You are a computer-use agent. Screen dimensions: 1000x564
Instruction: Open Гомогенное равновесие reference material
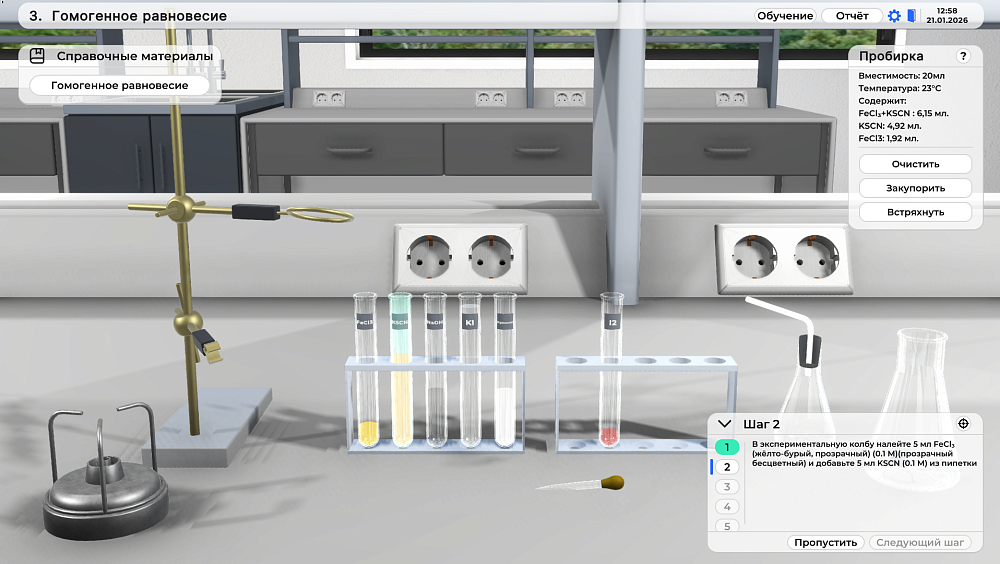120,85
